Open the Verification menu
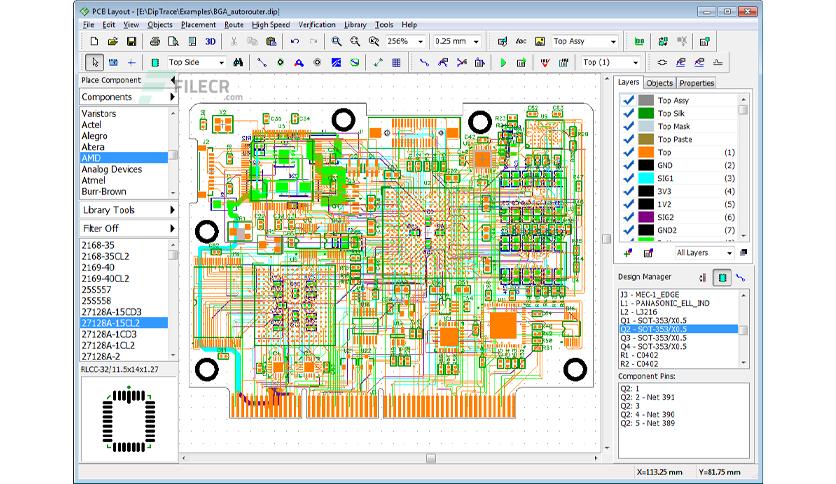 317,25
